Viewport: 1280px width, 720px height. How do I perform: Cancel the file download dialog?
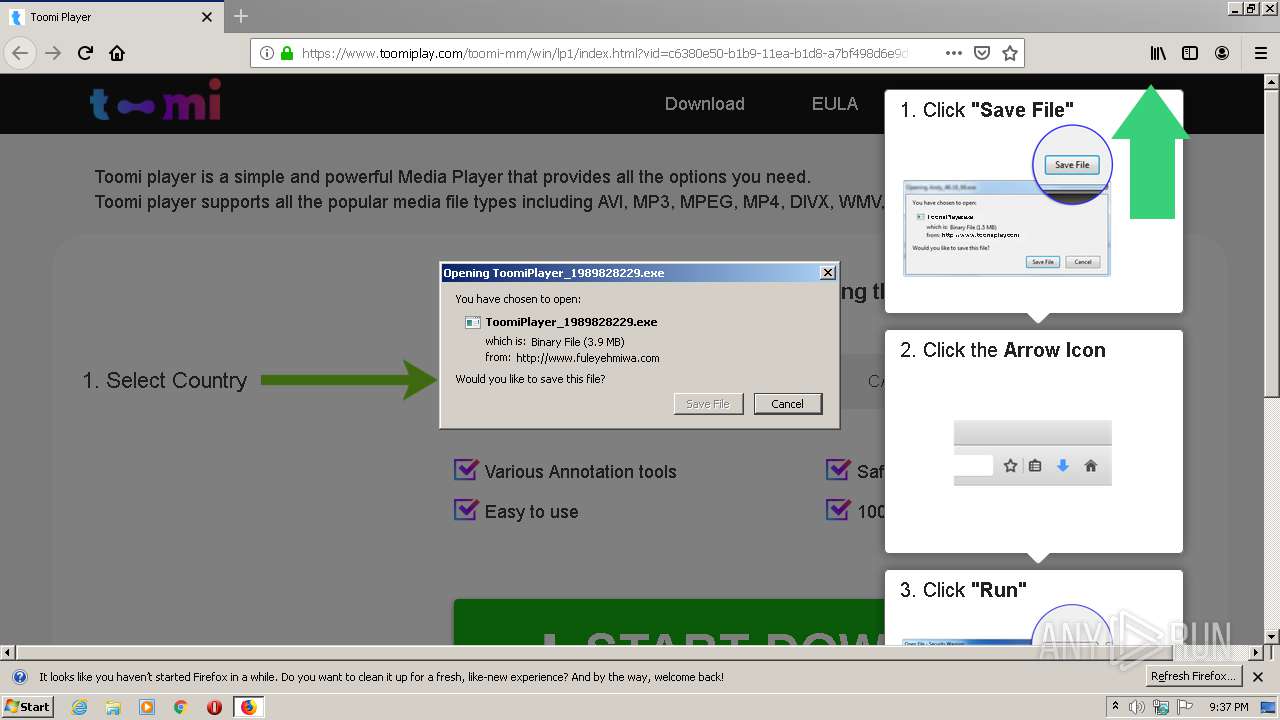[787, 404]
